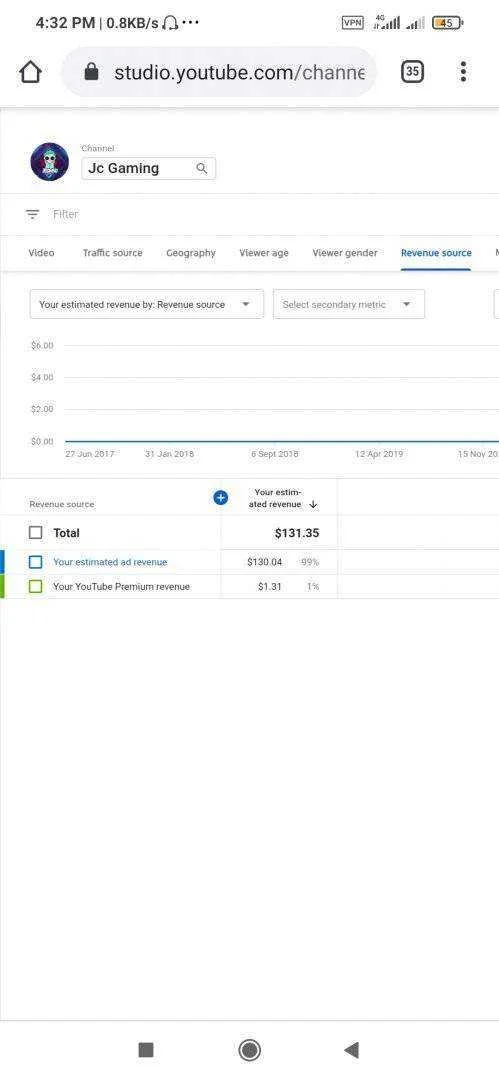Tap the browser home icon
The image size is (499, 1080).
[x=30, y=72]
